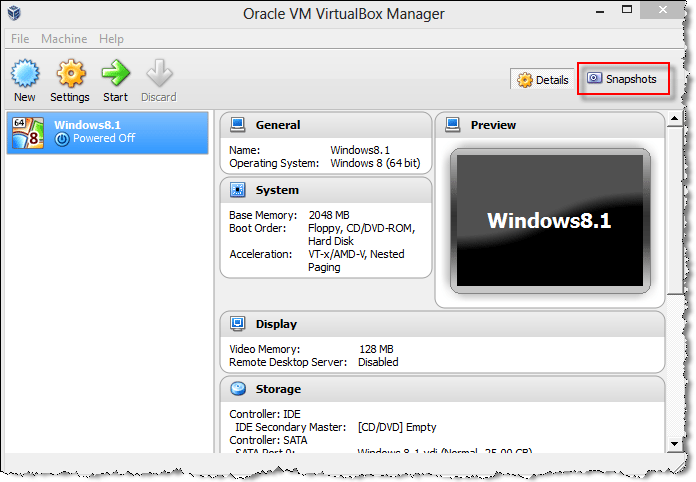Viewport: 696px width, 482px height.
Task: Click the Acceleration label in System
Action: click(261, 254)
